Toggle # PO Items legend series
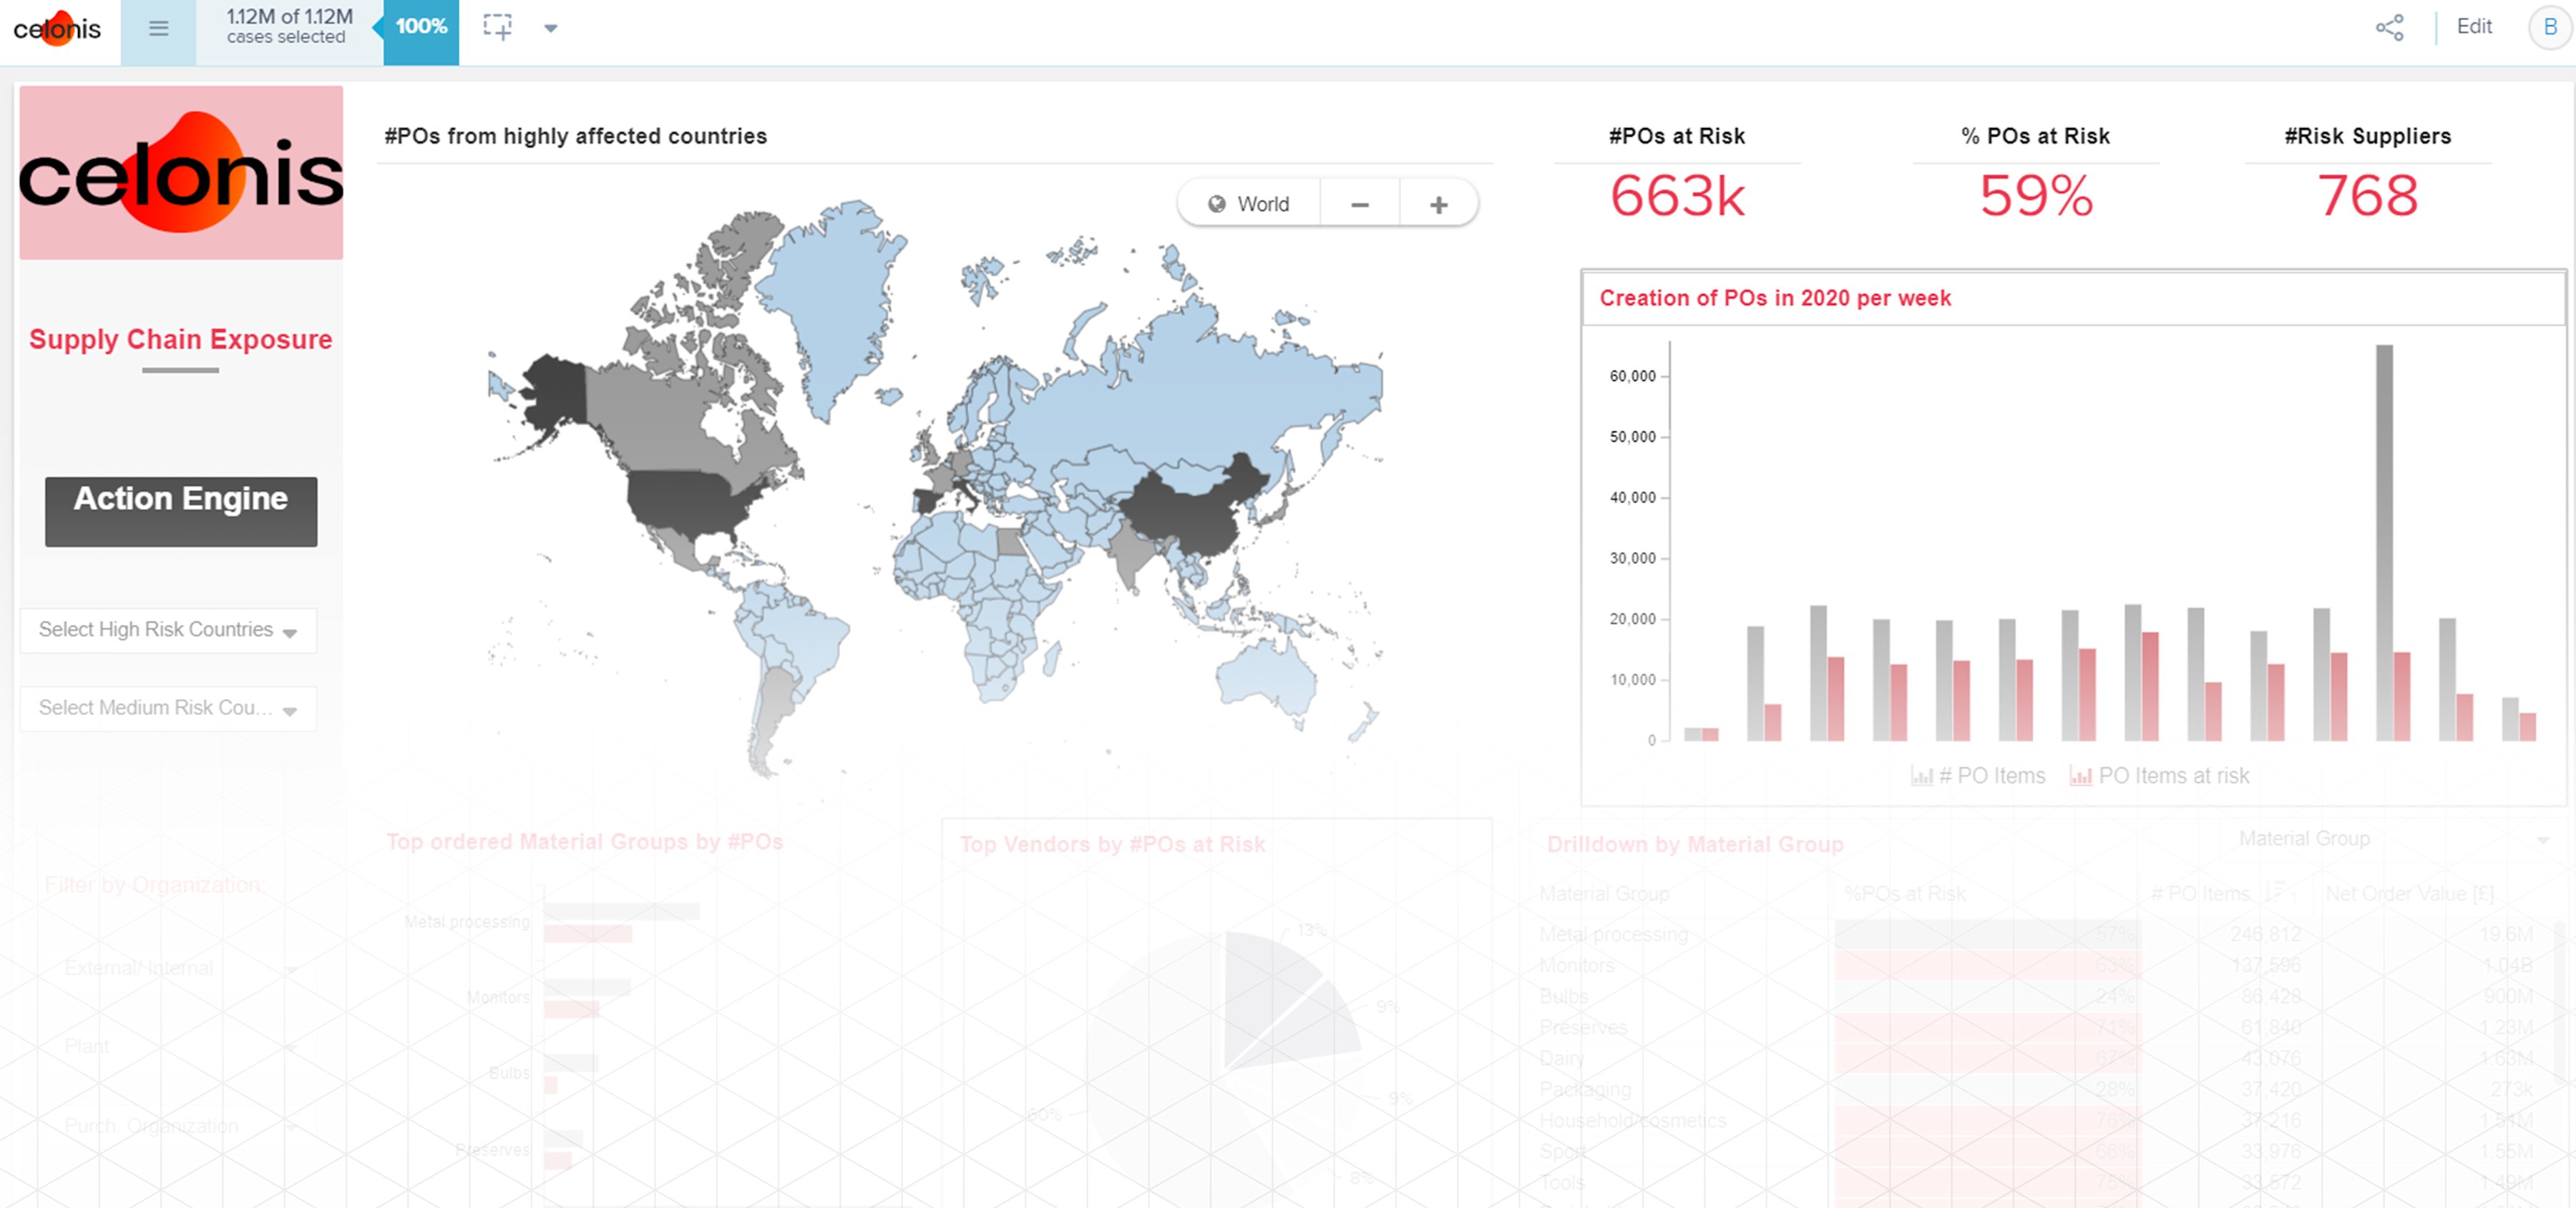This screenshot has width=2576, height=1208. (x=1978, y=776)
